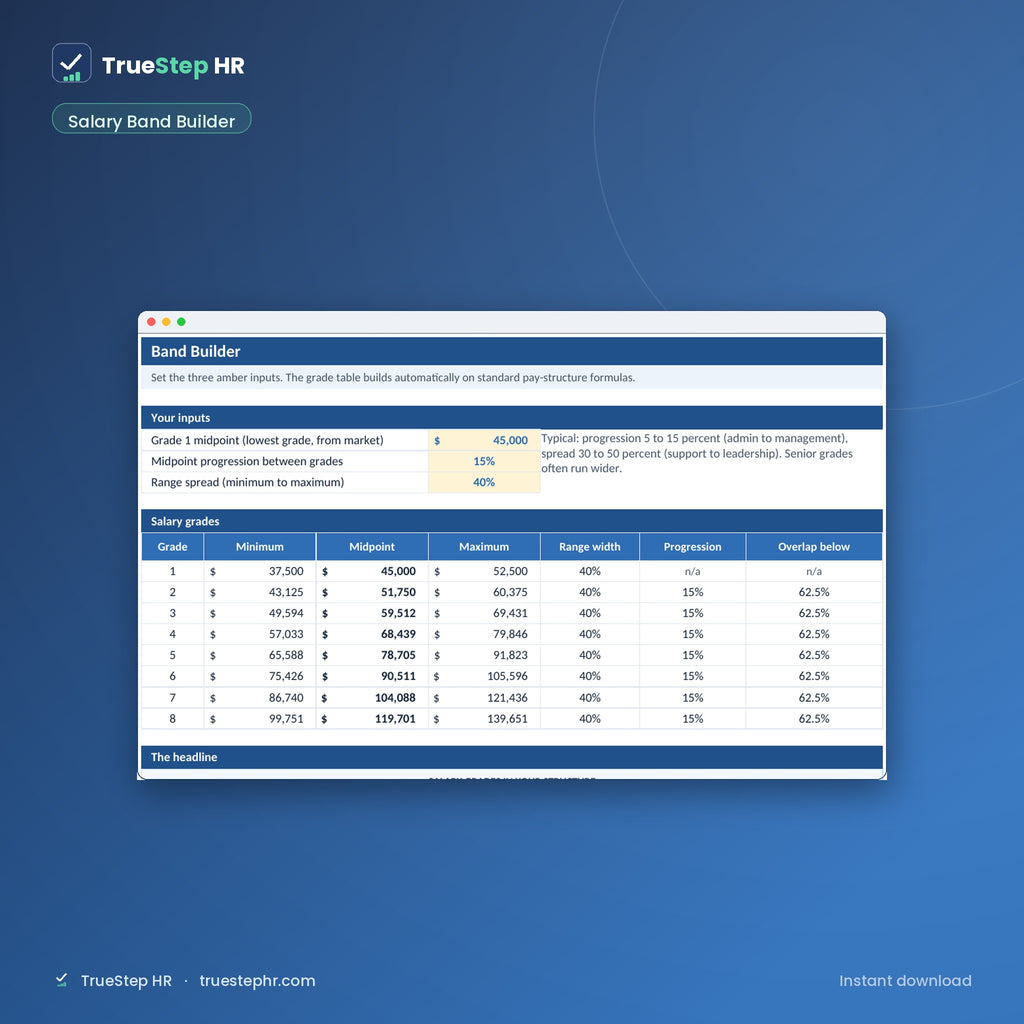Click the Your inputs section header
Viewport: 1024px width, 1024px height.
(511, 417)
